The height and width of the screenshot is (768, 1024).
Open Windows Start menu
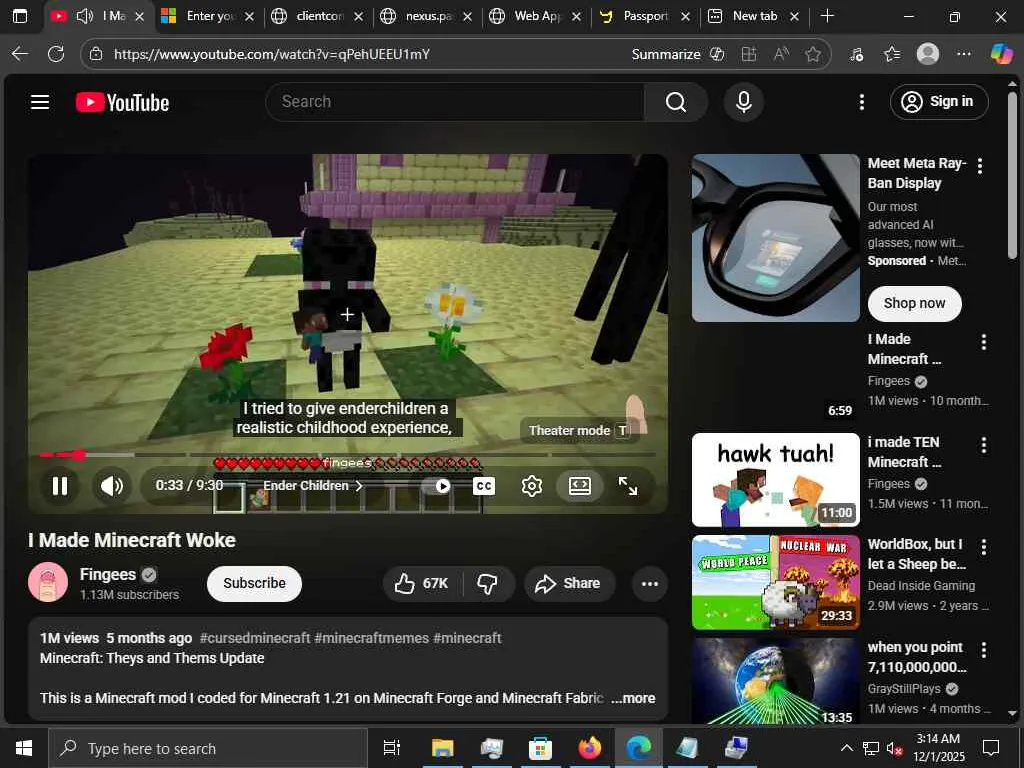[24, 748]
